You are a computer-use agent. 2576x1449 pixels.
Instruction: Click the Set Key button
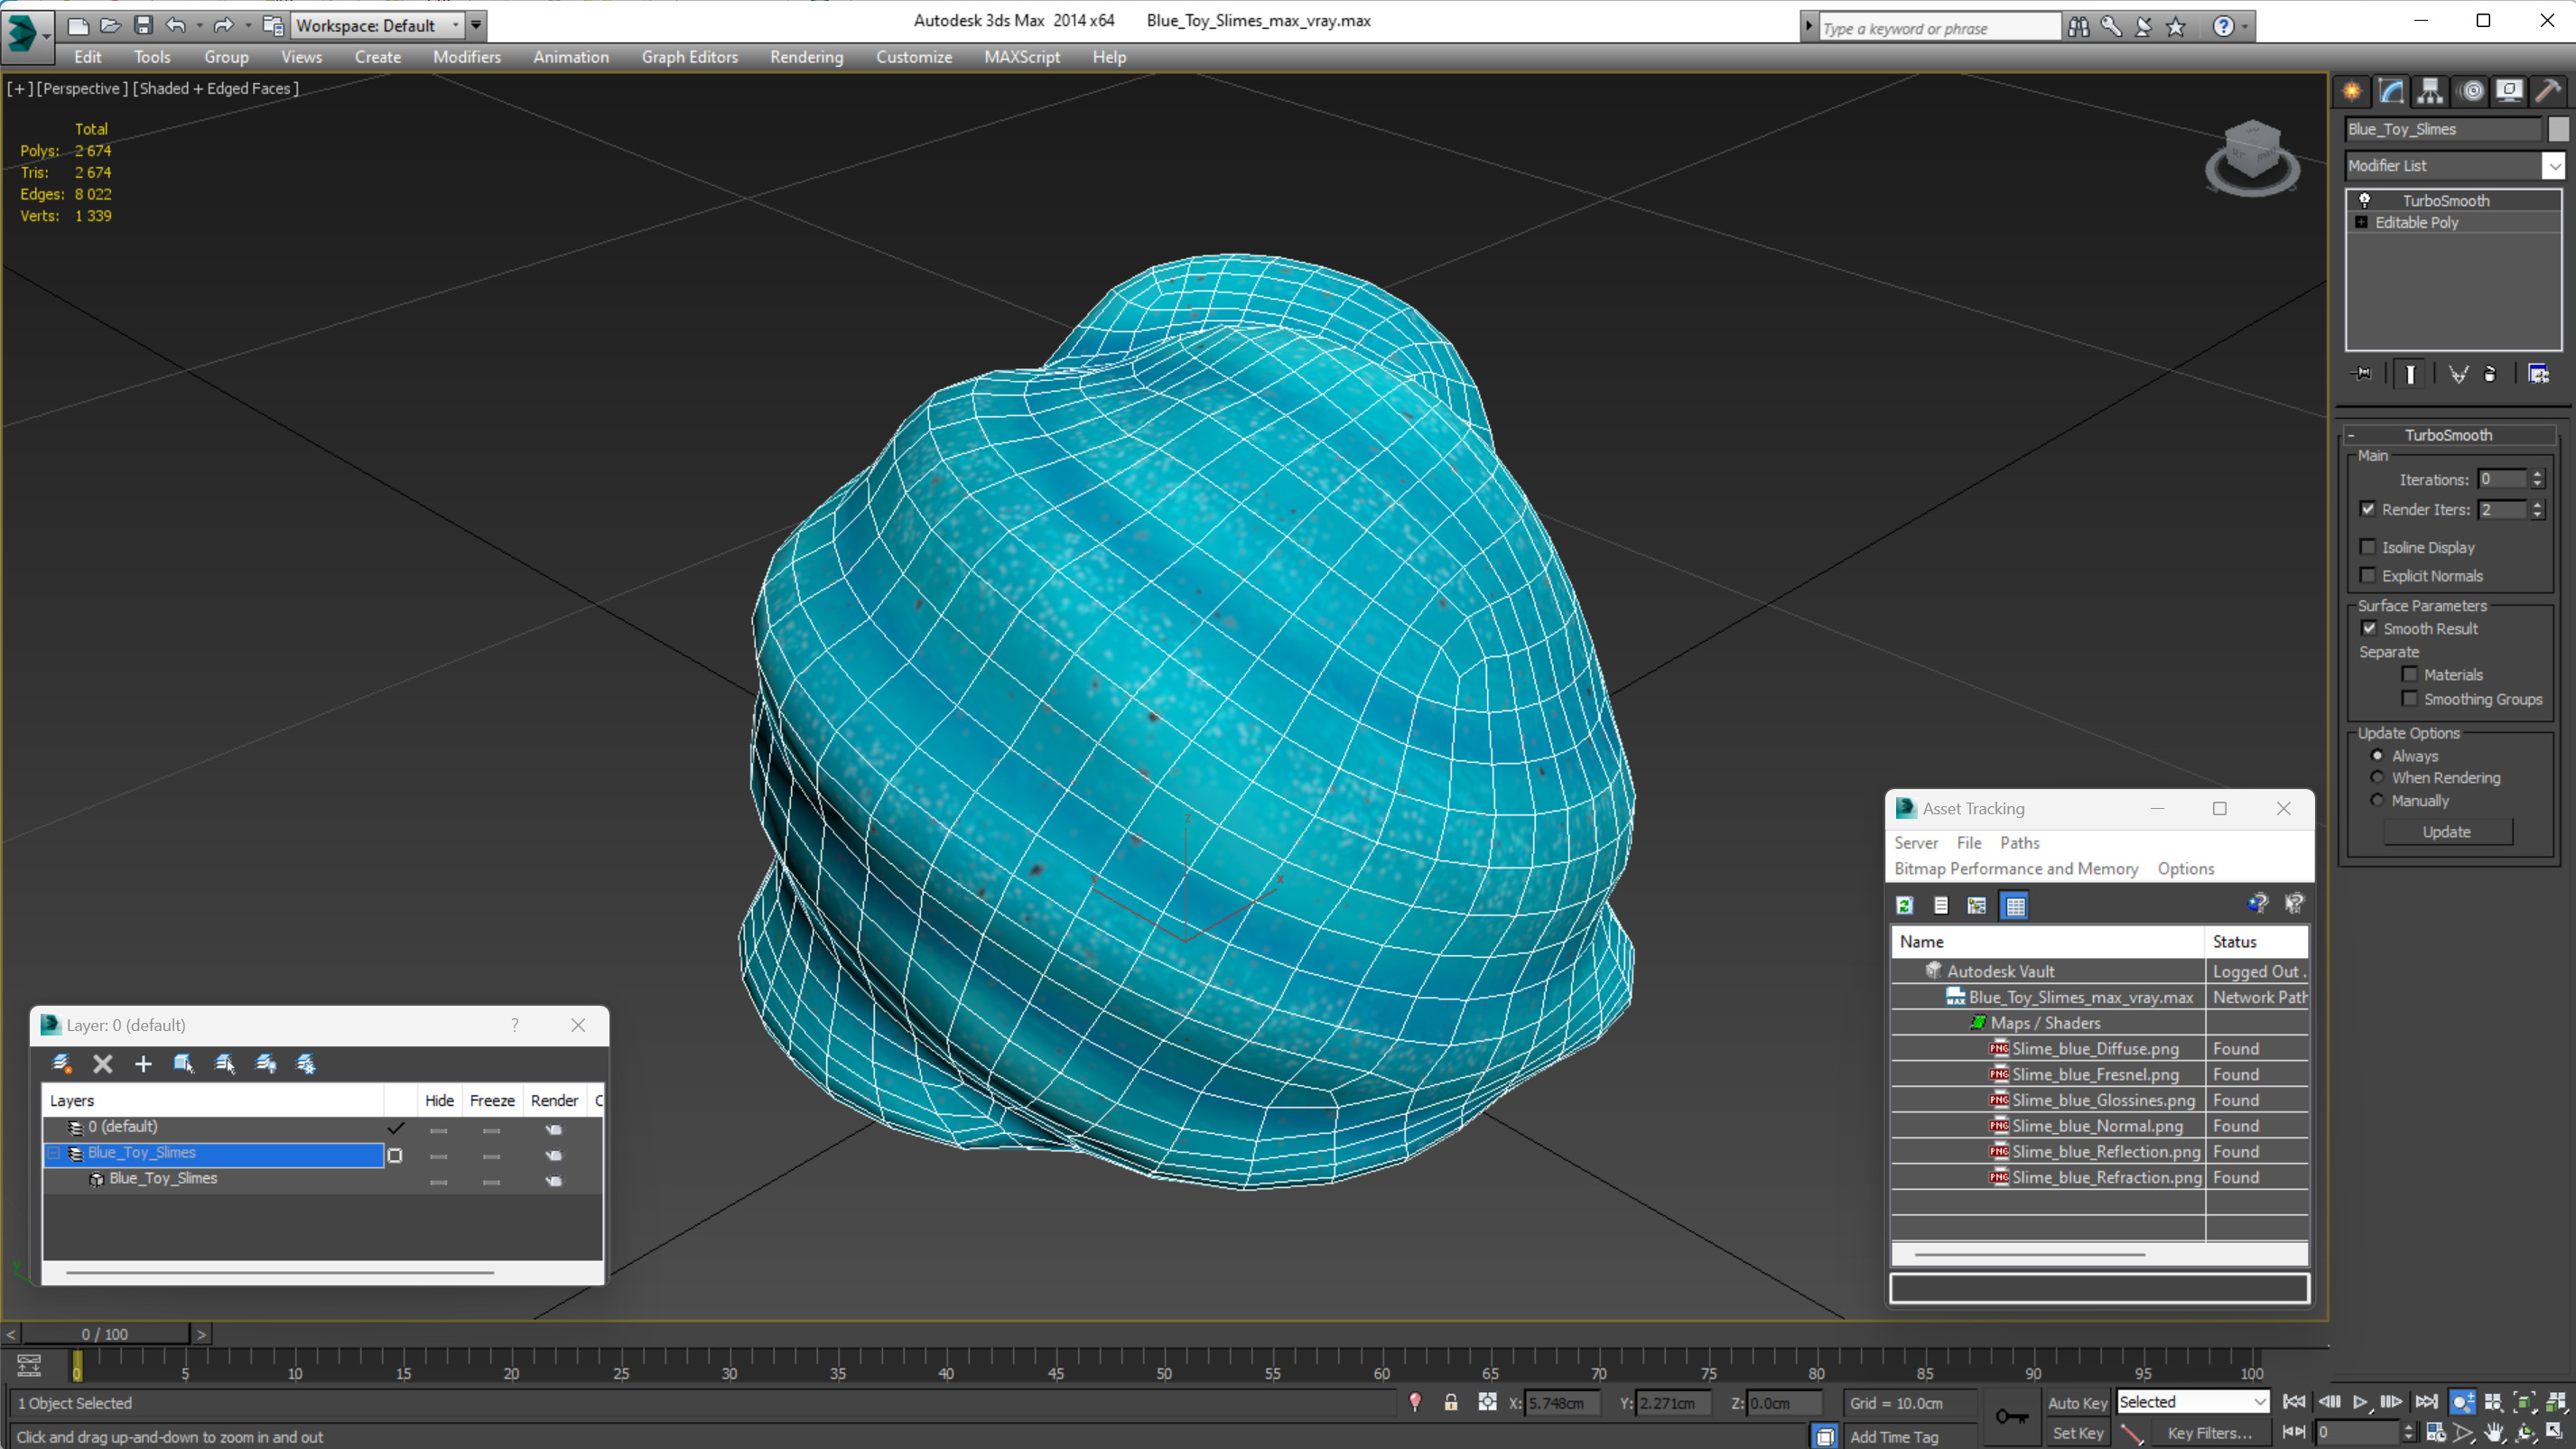(x=2077, y=1433)
